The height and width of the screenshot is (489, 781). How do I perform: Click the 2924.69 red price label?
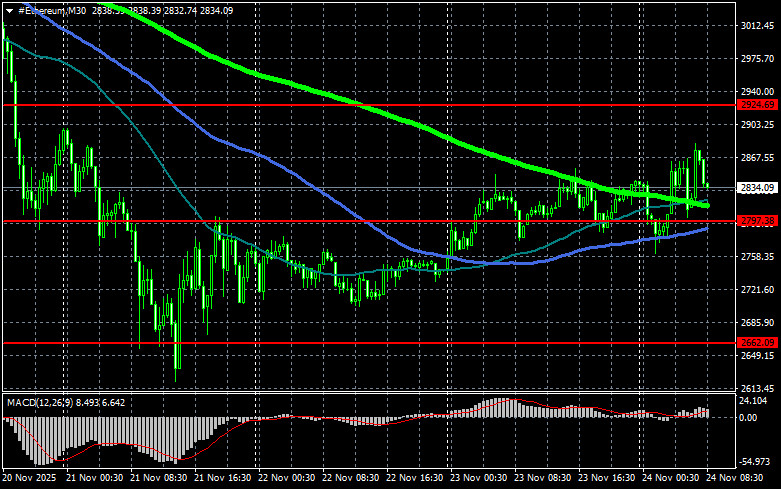757,105
